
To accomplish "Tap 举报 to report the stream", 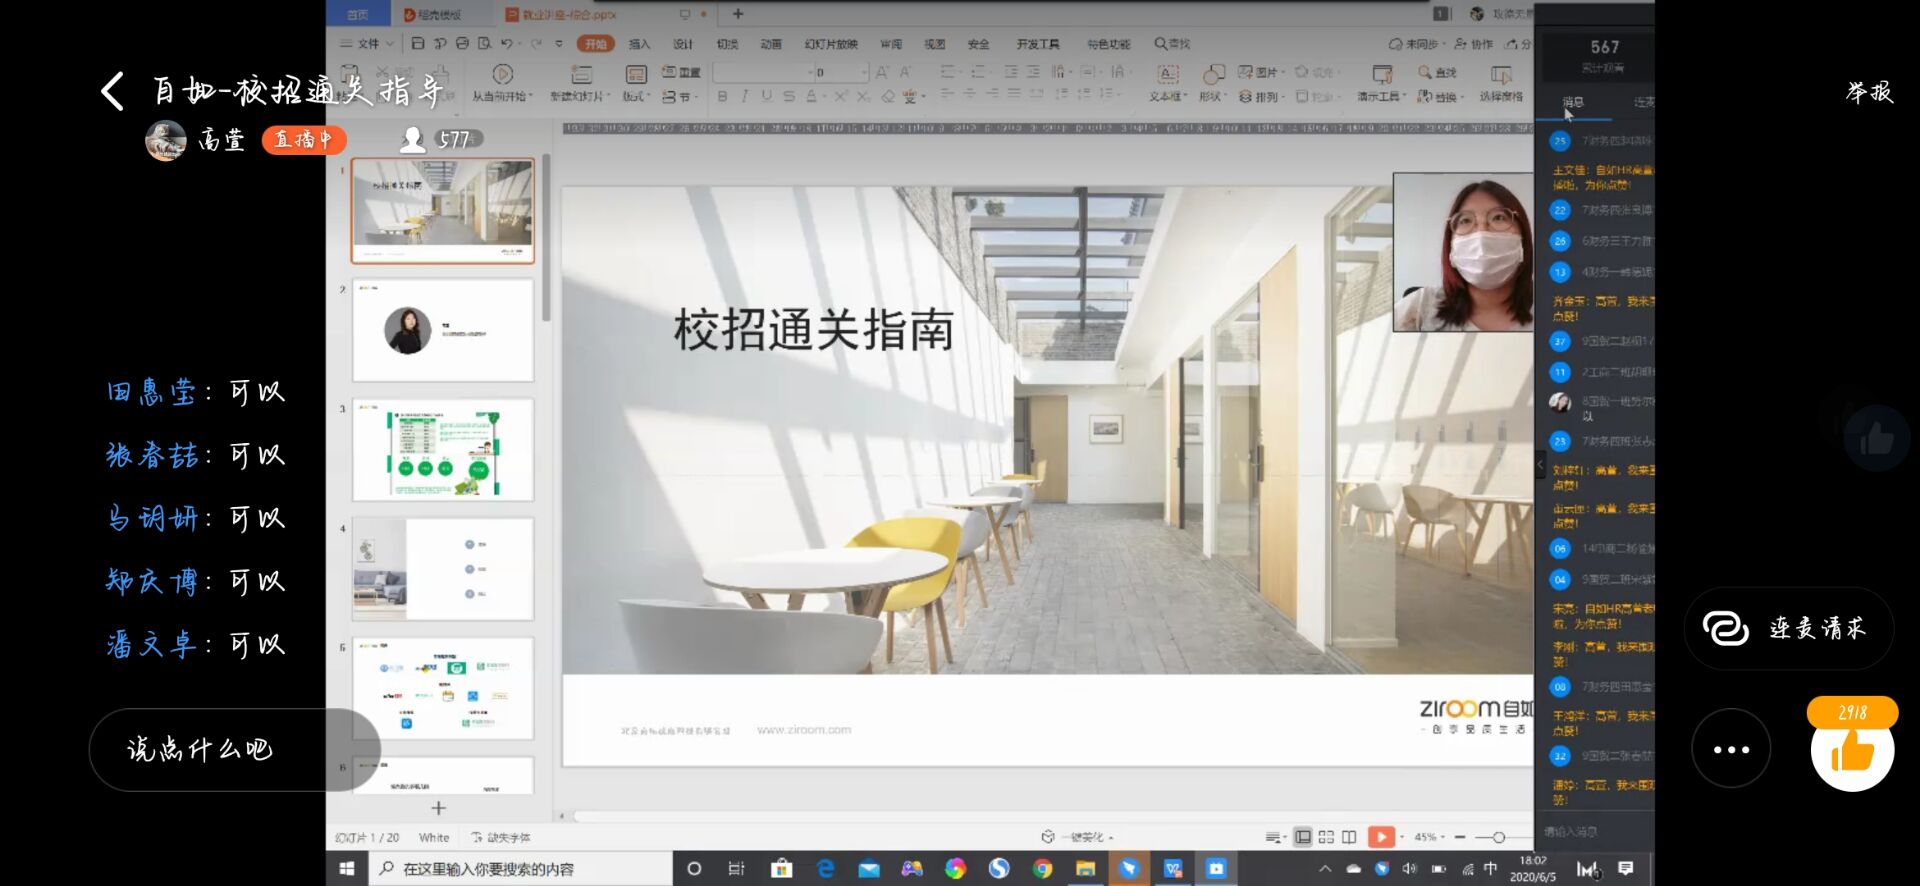I will pyautogui.click(x=1869, y=92).
